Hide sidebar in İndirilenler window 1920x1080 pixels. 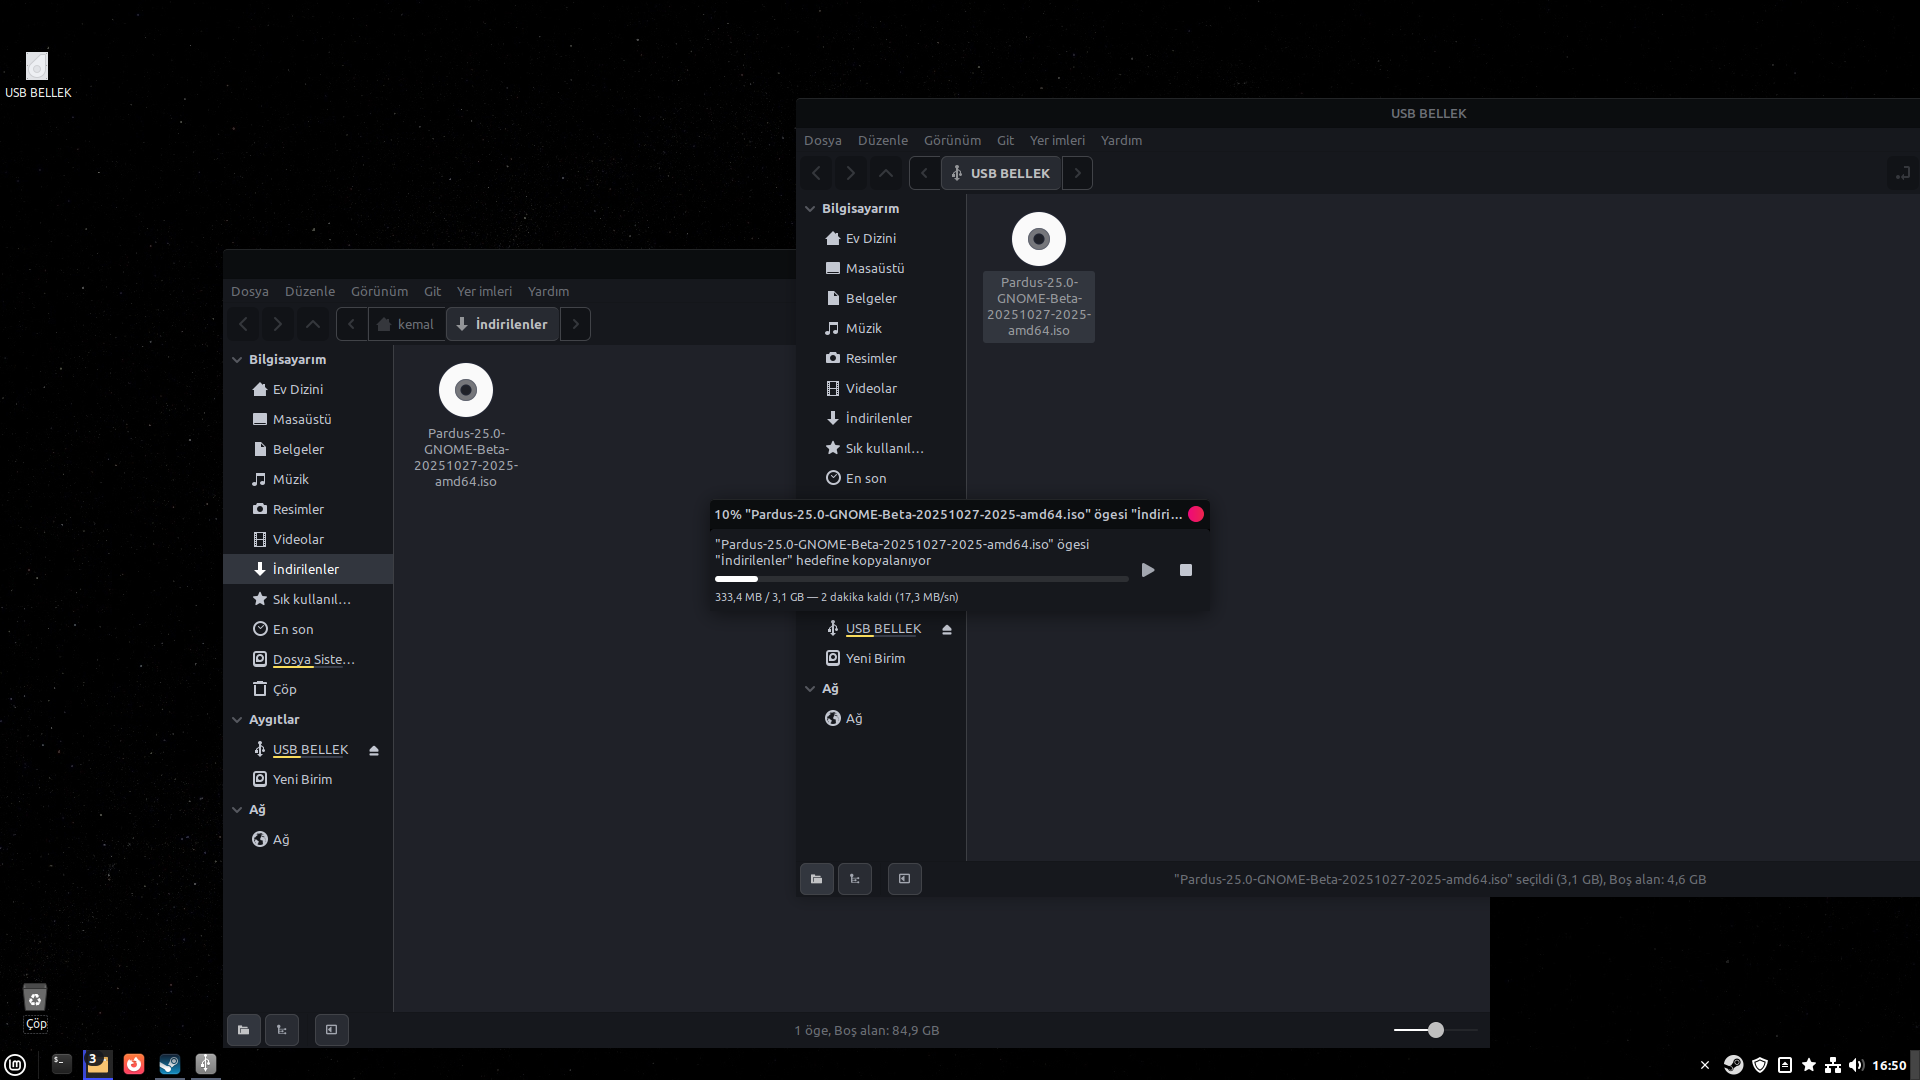332,1030
